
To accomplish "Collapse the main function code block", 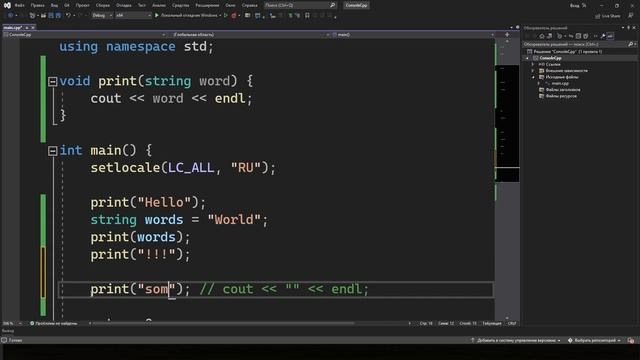I will pyautogui.click(x=53, y=151).
